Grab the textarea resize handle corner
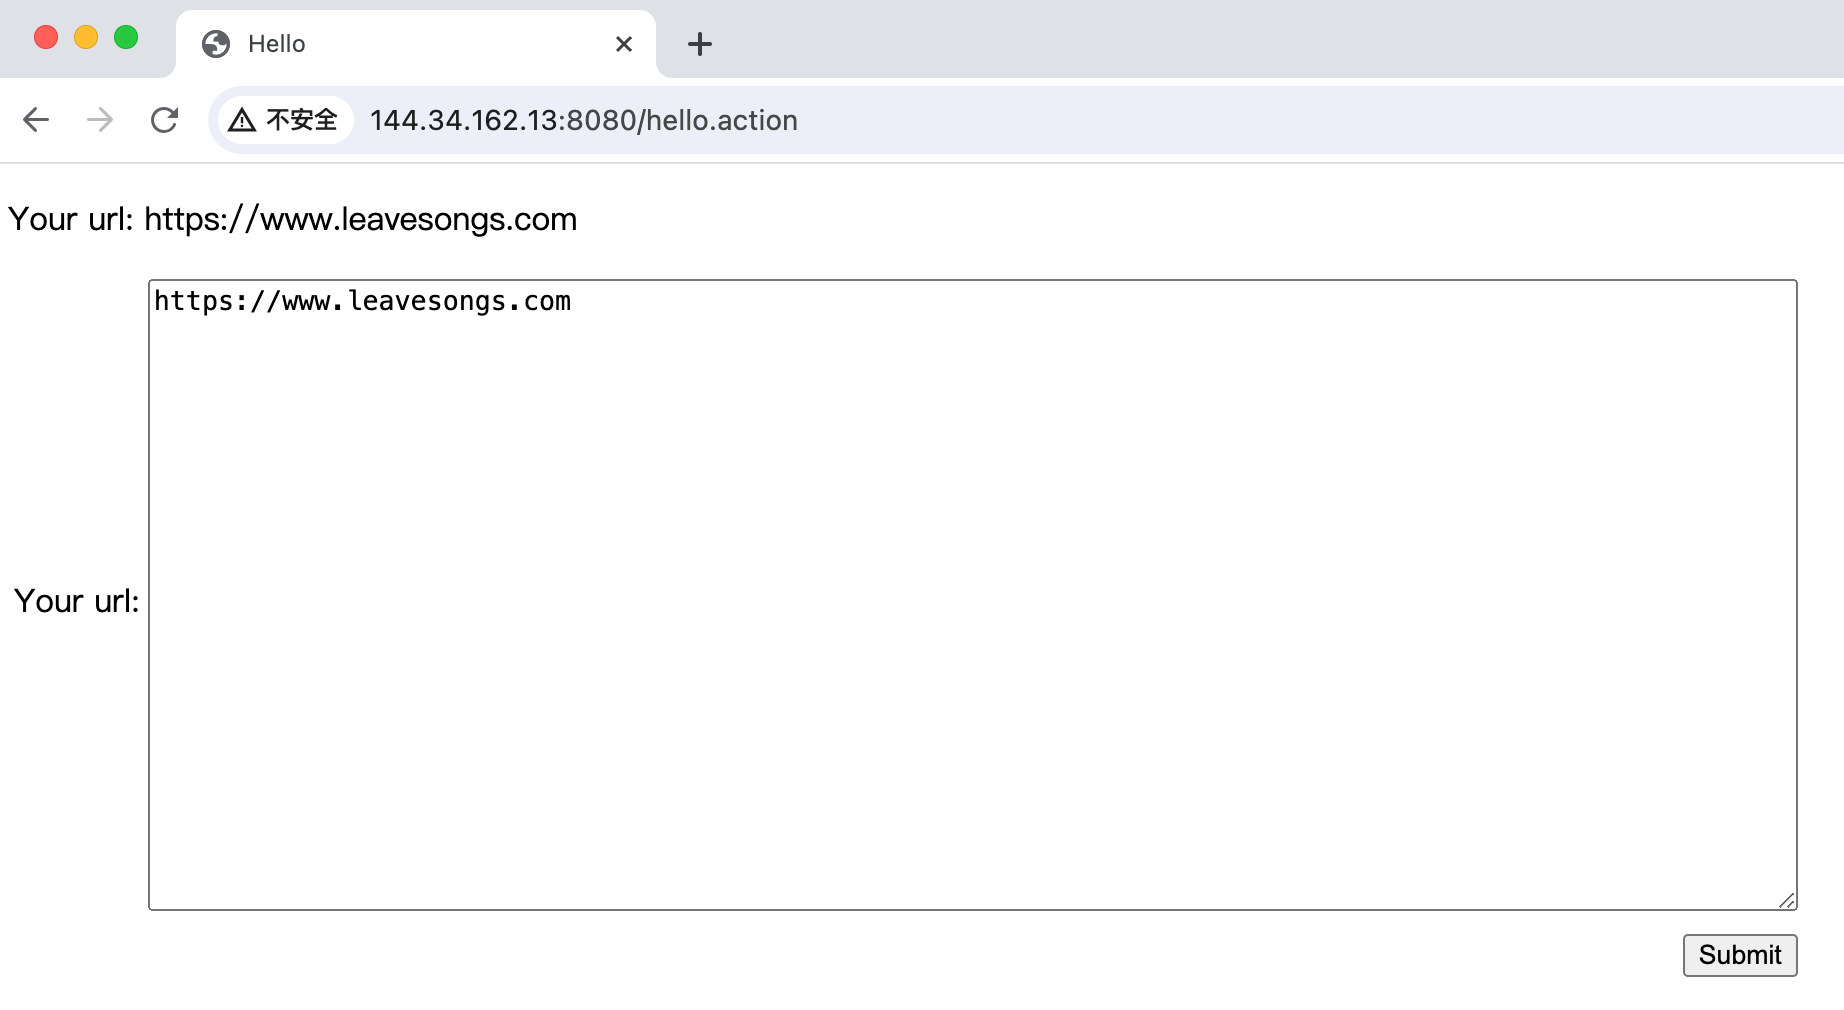The height and width of the screenshot is (1010, 1844). click(x=1787, y=900)
